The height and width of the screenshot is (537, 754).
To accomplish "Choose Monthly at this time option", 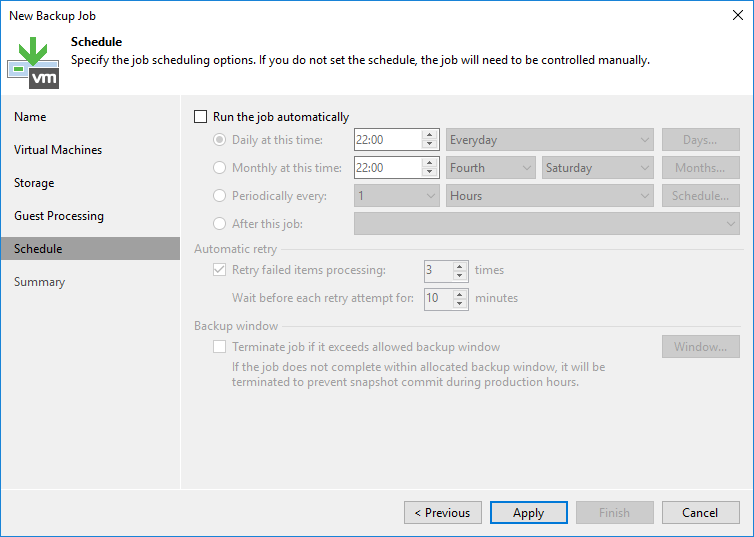I will pos(220,168).
